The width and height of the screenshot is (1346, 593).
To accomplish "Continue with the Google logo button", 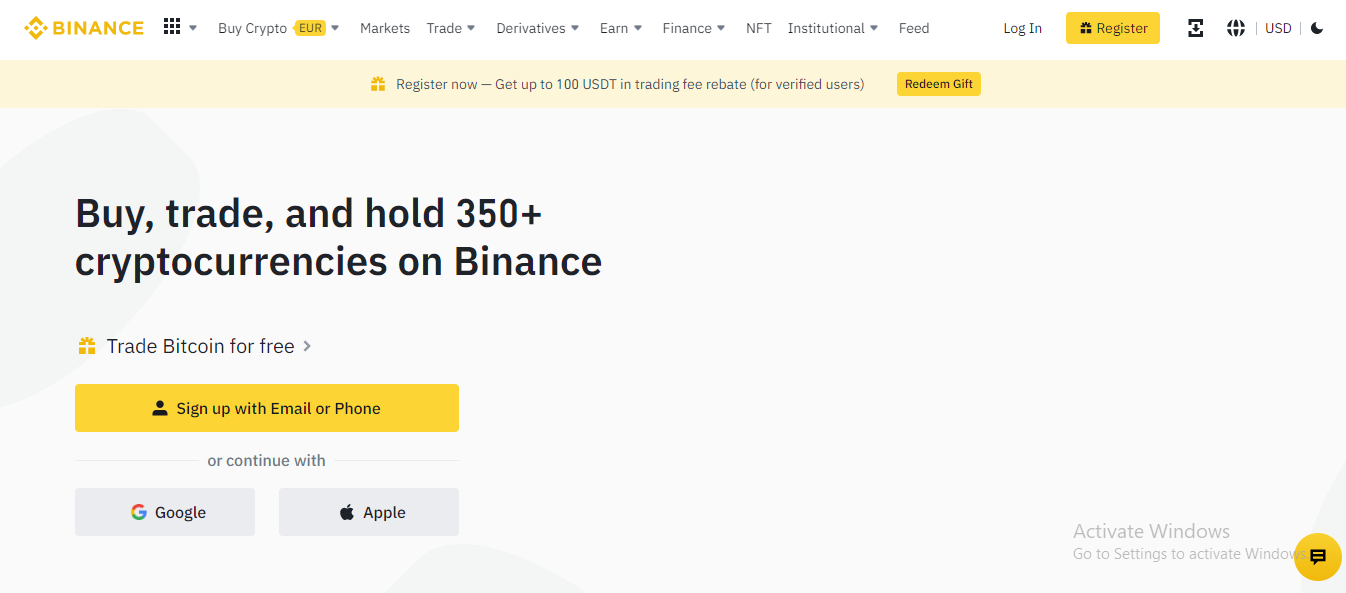I will 165,512.
